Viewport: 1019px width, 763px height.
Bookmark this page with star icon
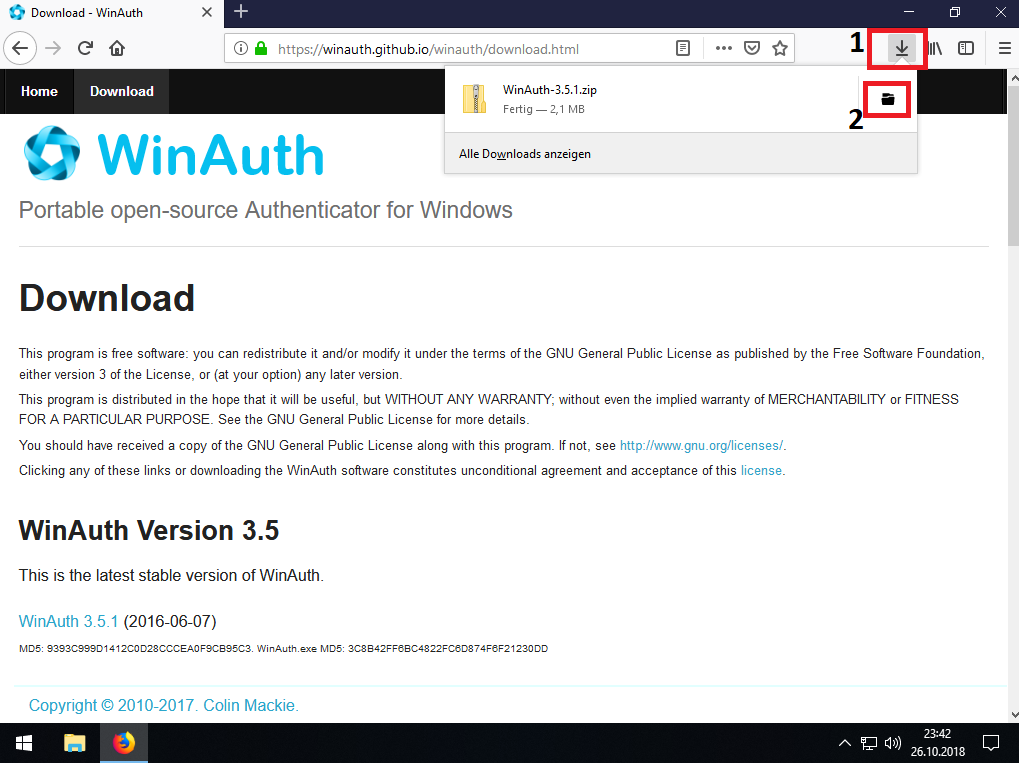(780, 48)
